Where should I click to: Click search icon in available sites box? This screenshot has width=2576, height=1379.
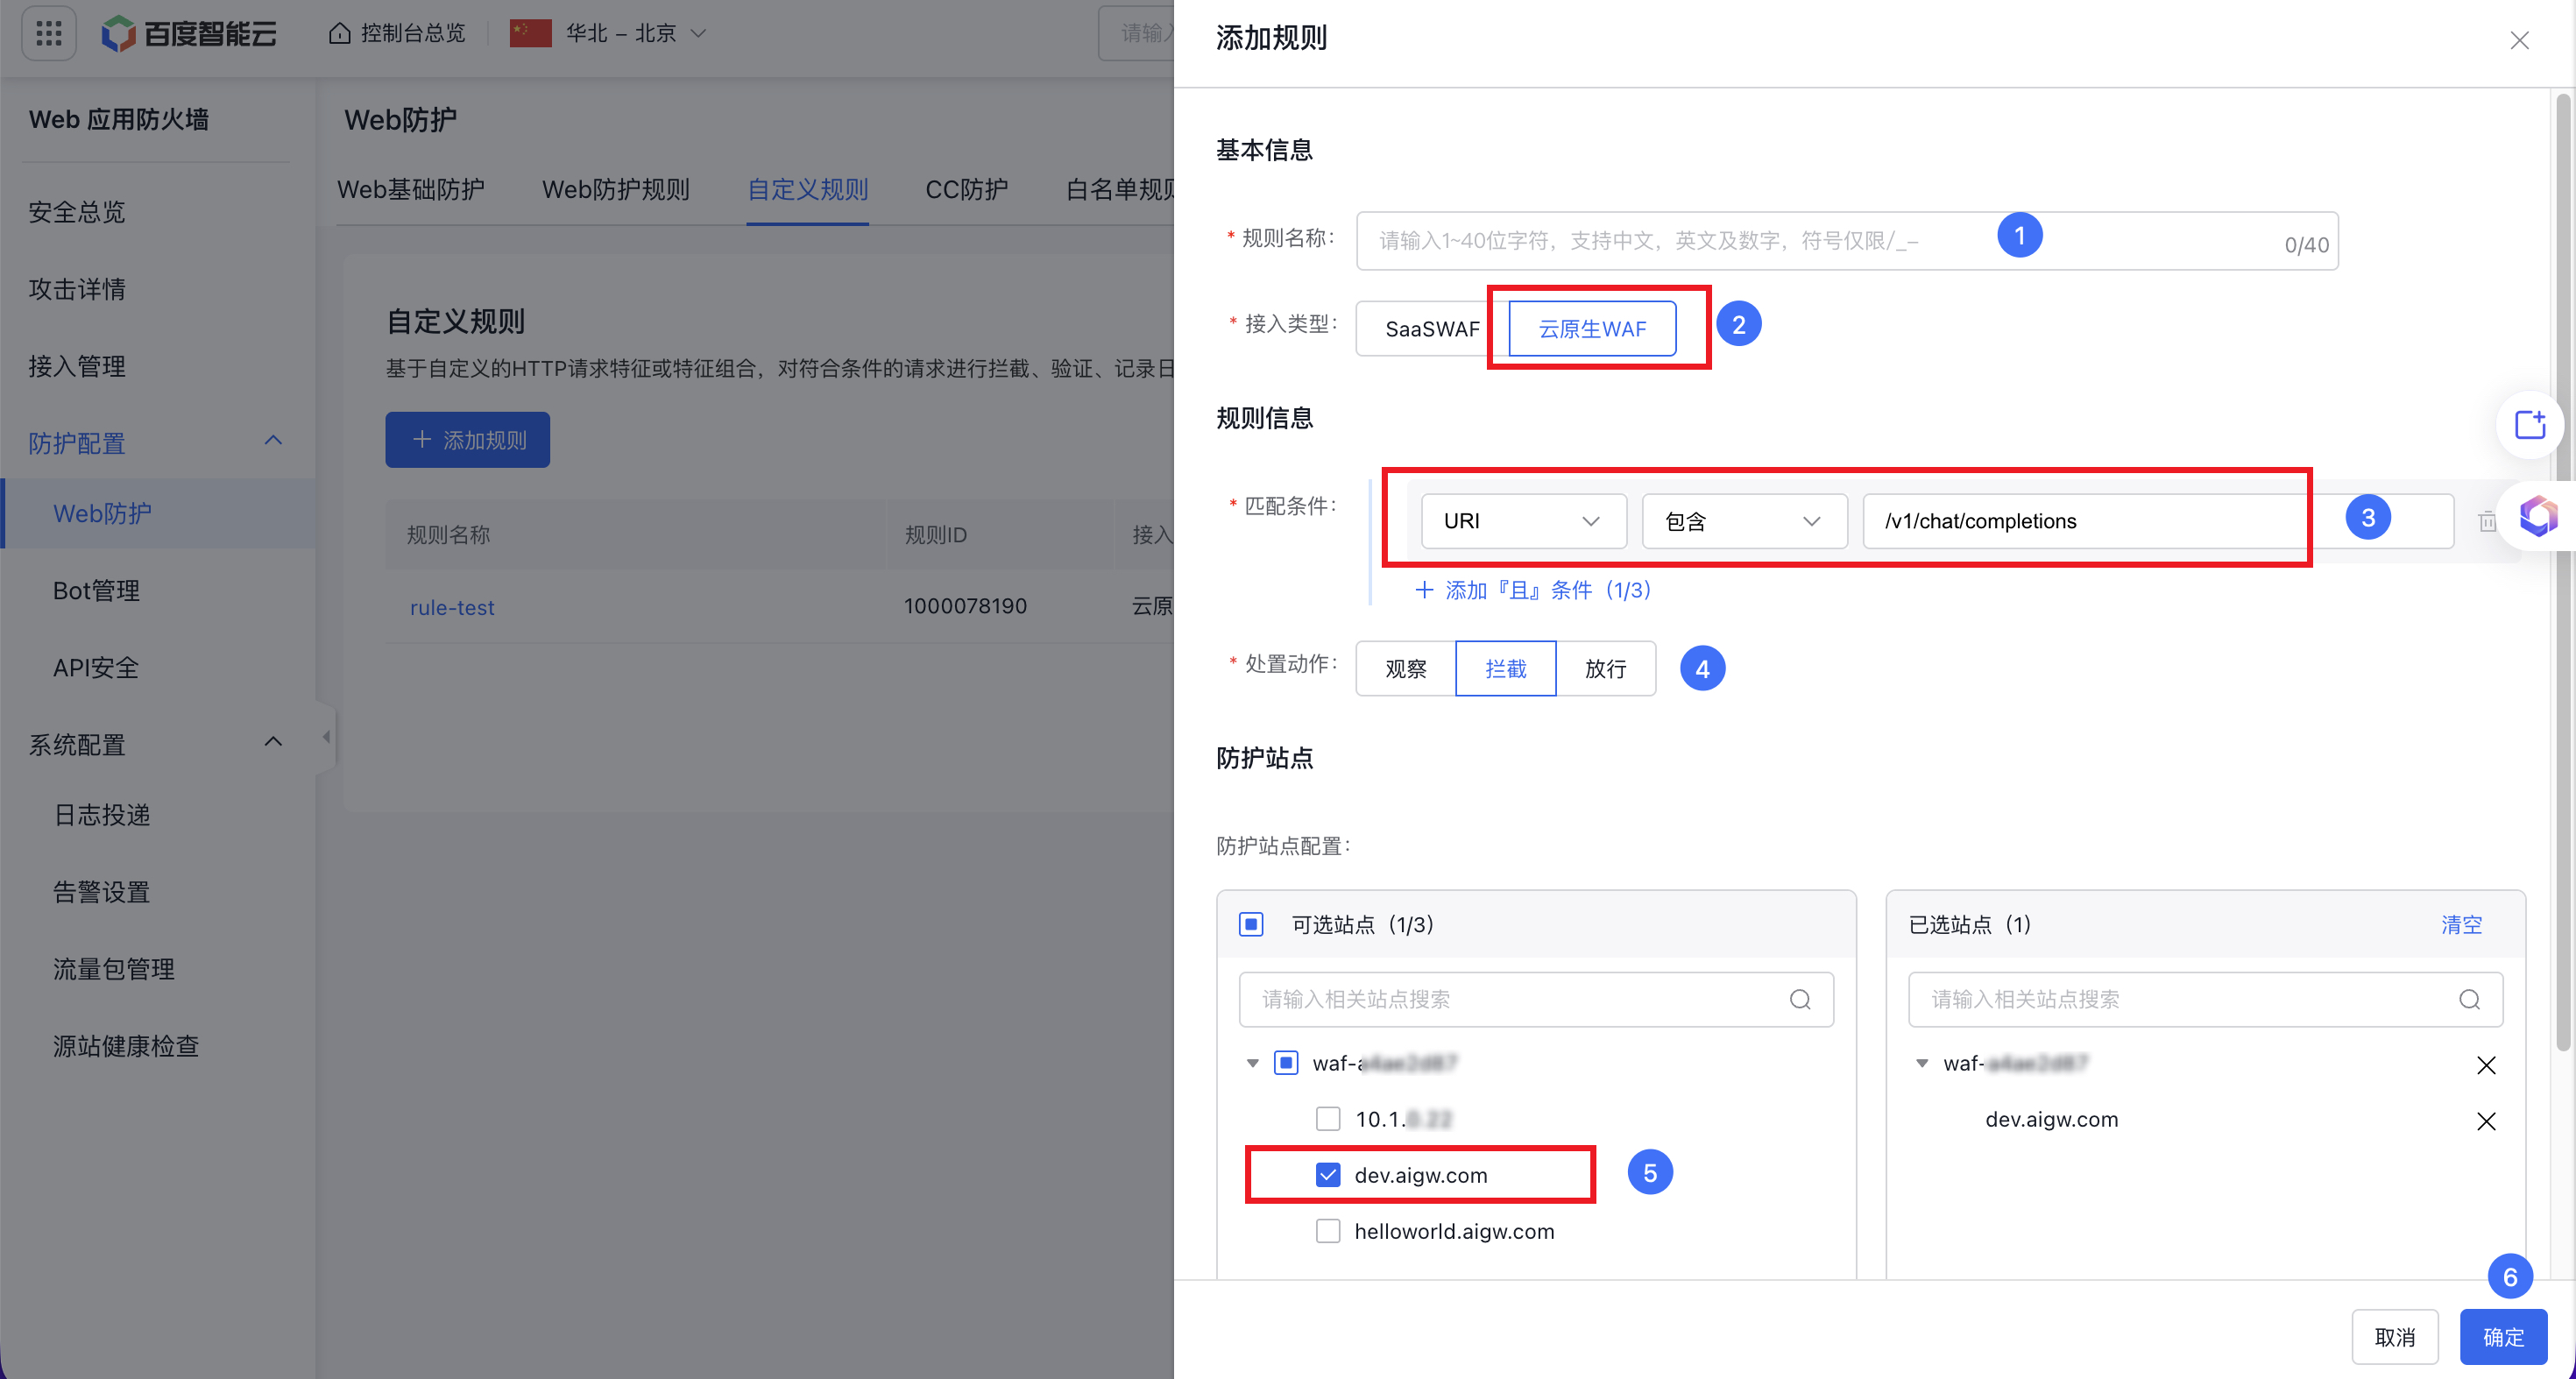pos(1800,999)
